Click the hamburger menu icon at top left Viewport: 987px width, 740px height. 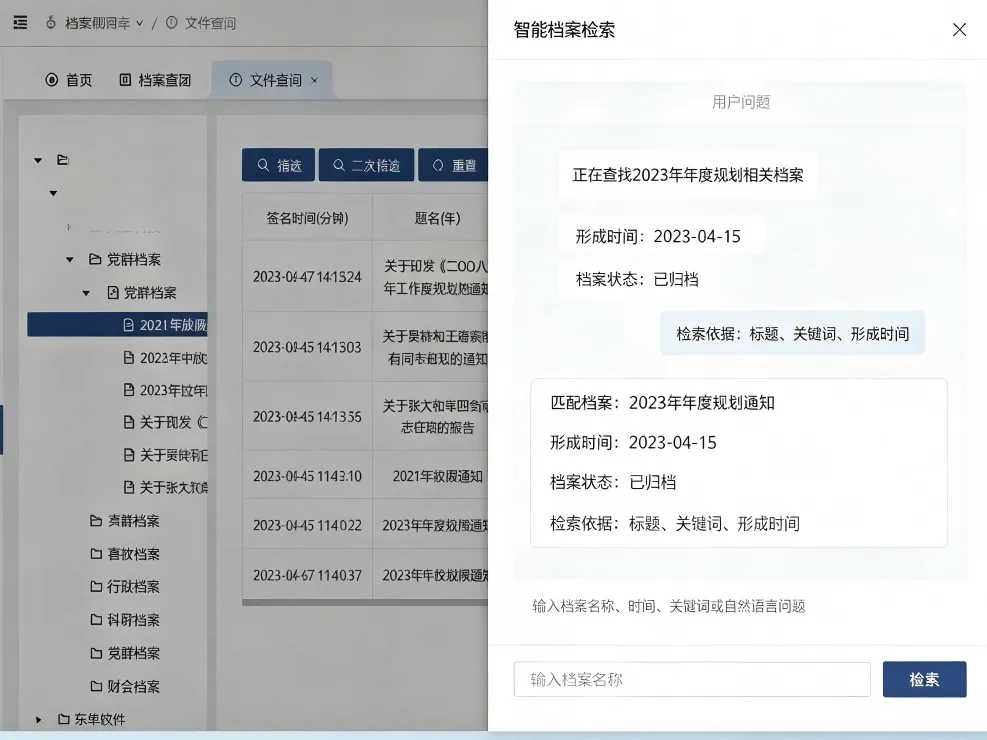pos(20,23)
